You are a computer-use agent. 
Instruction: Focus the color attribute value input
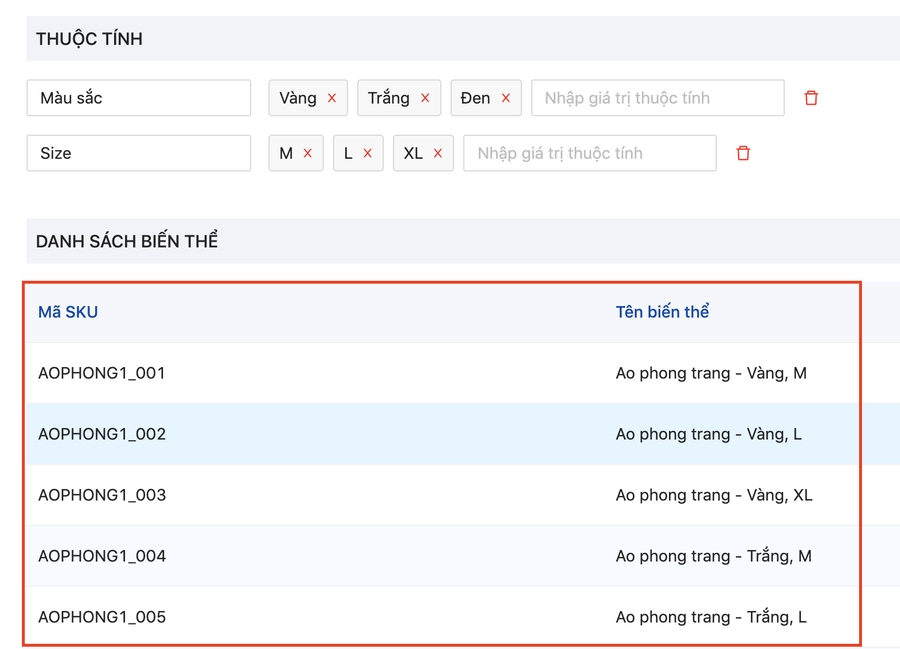click(657, 98)
